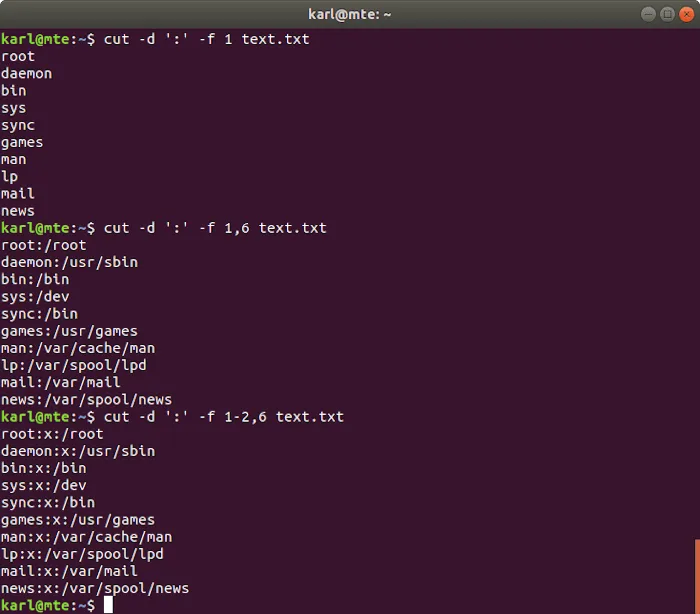Minimize the karl@mte terminal window
The width and height of the screenshot is (700, 614).
pos(648,14)
